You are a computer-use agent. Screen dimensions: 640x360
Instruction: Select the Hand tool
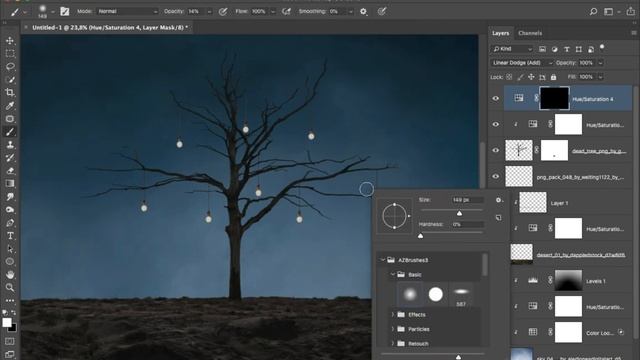(10, 274)
